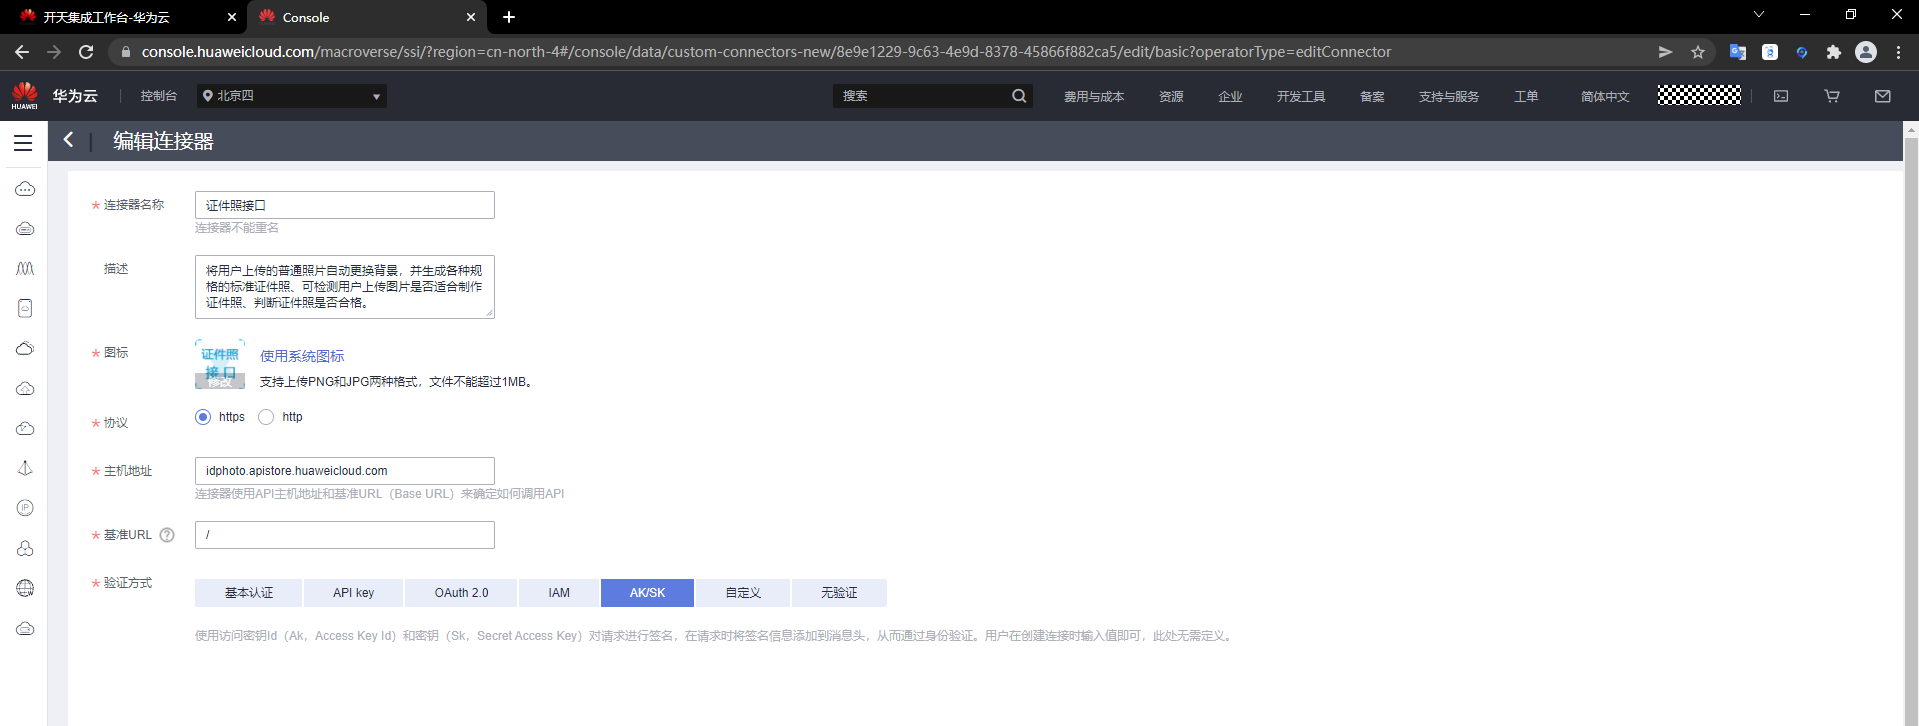
Task: Click the account name in the top bar
Action: 1699,95
